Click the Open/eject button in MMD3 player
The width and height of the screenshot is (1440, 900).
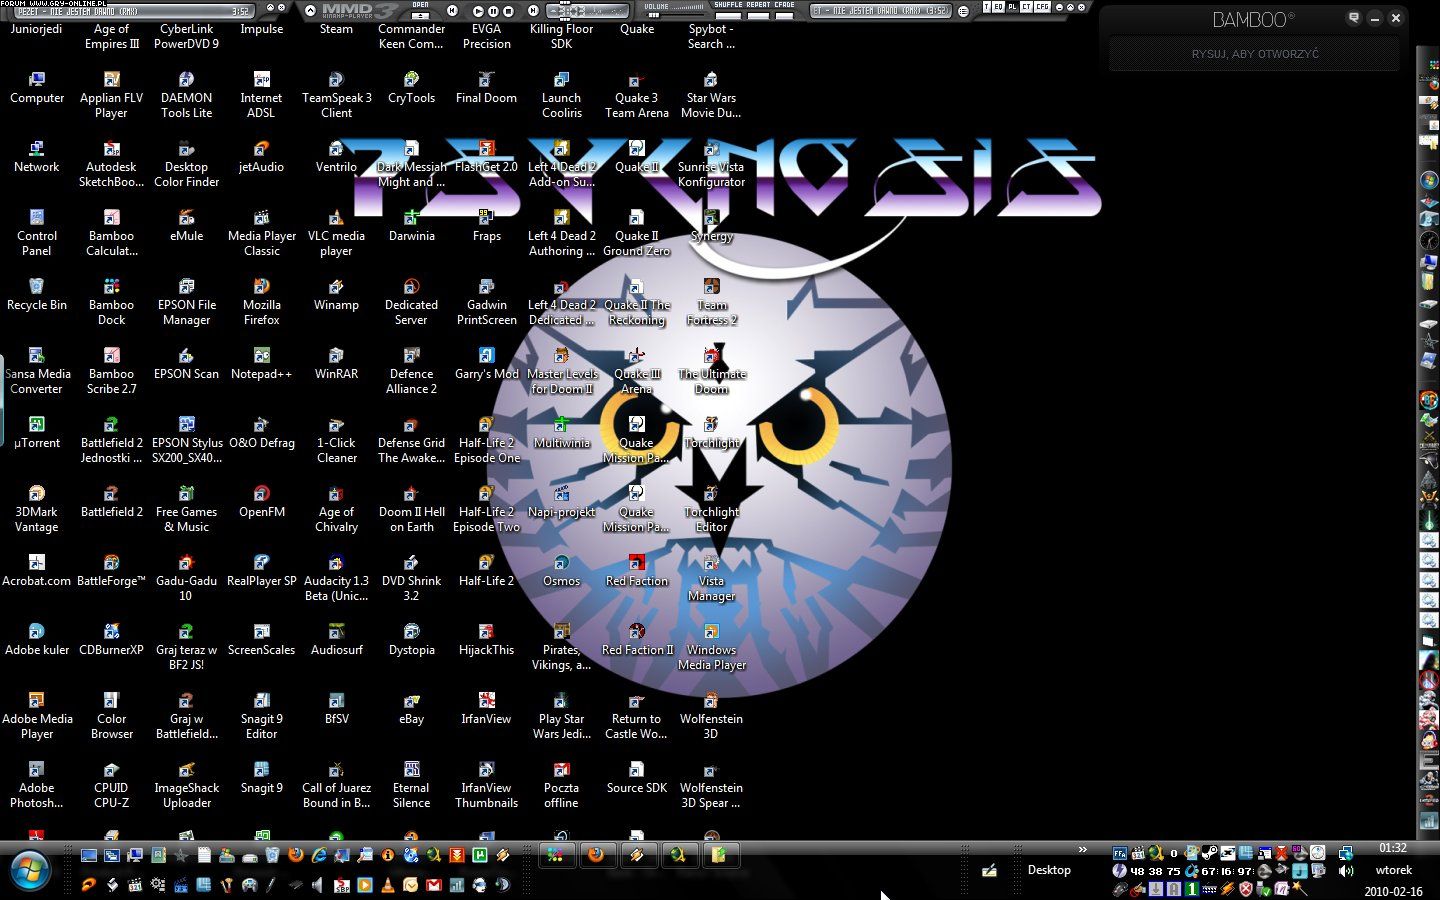[420, 14]
